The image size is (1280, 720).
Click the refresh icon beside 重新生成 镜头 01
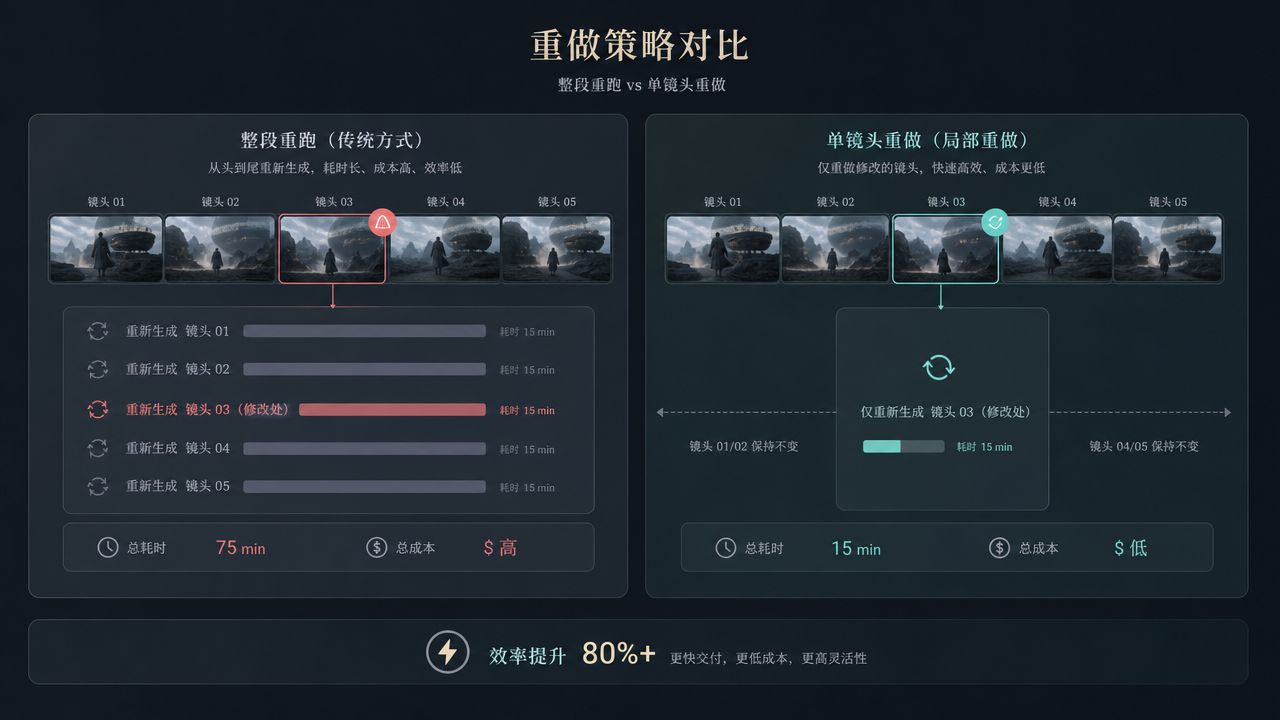[x=98, y=331]
